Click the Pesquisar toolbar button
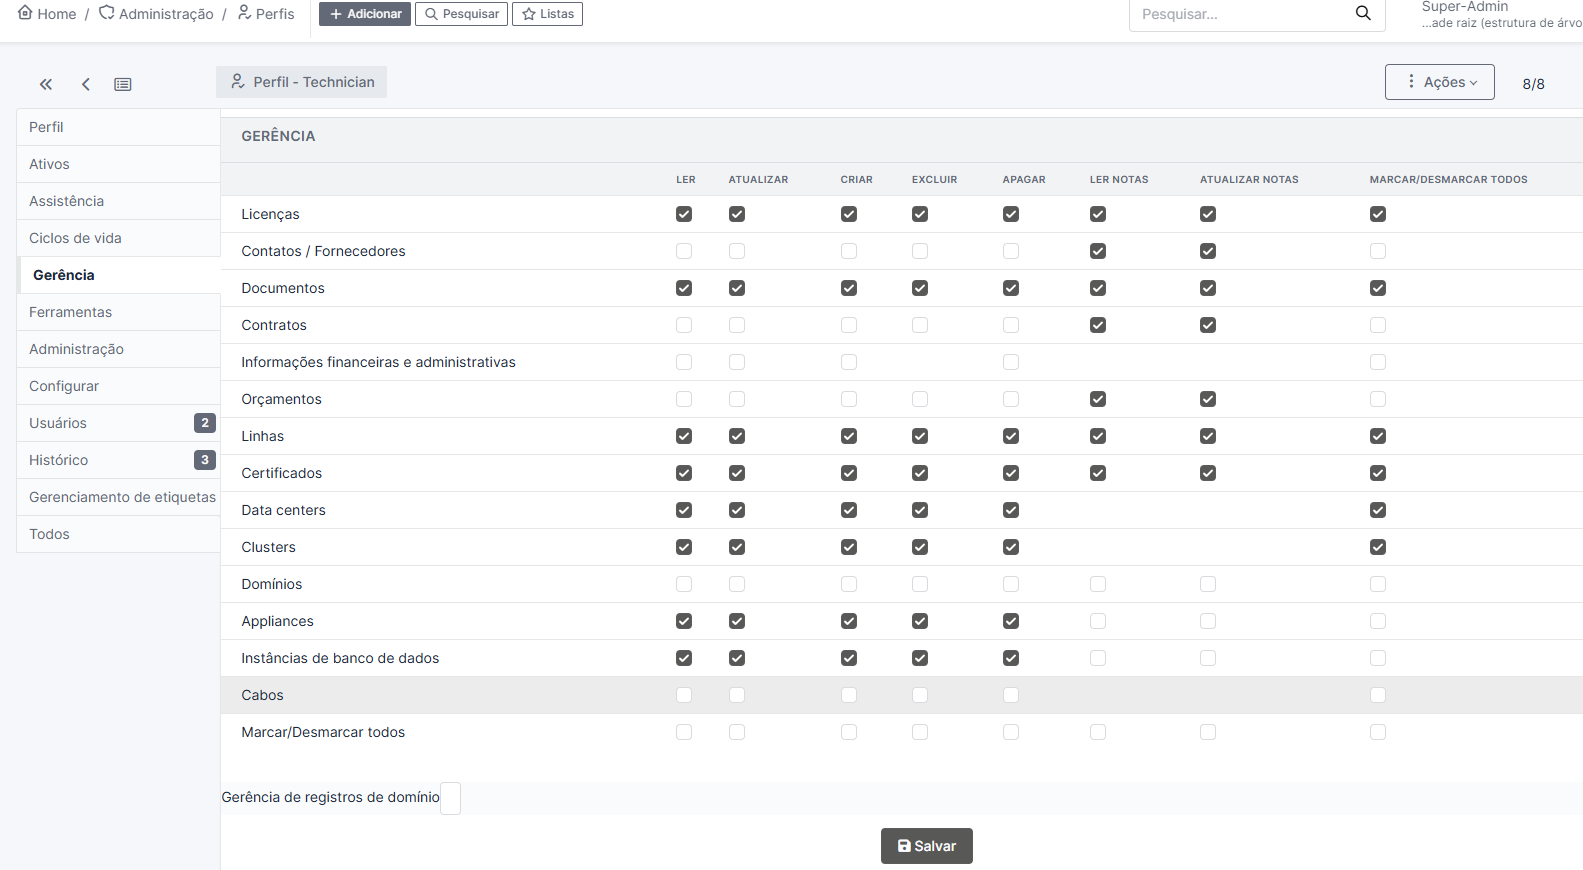Screen dimensions: 1583x870 (x=461, y=14)
